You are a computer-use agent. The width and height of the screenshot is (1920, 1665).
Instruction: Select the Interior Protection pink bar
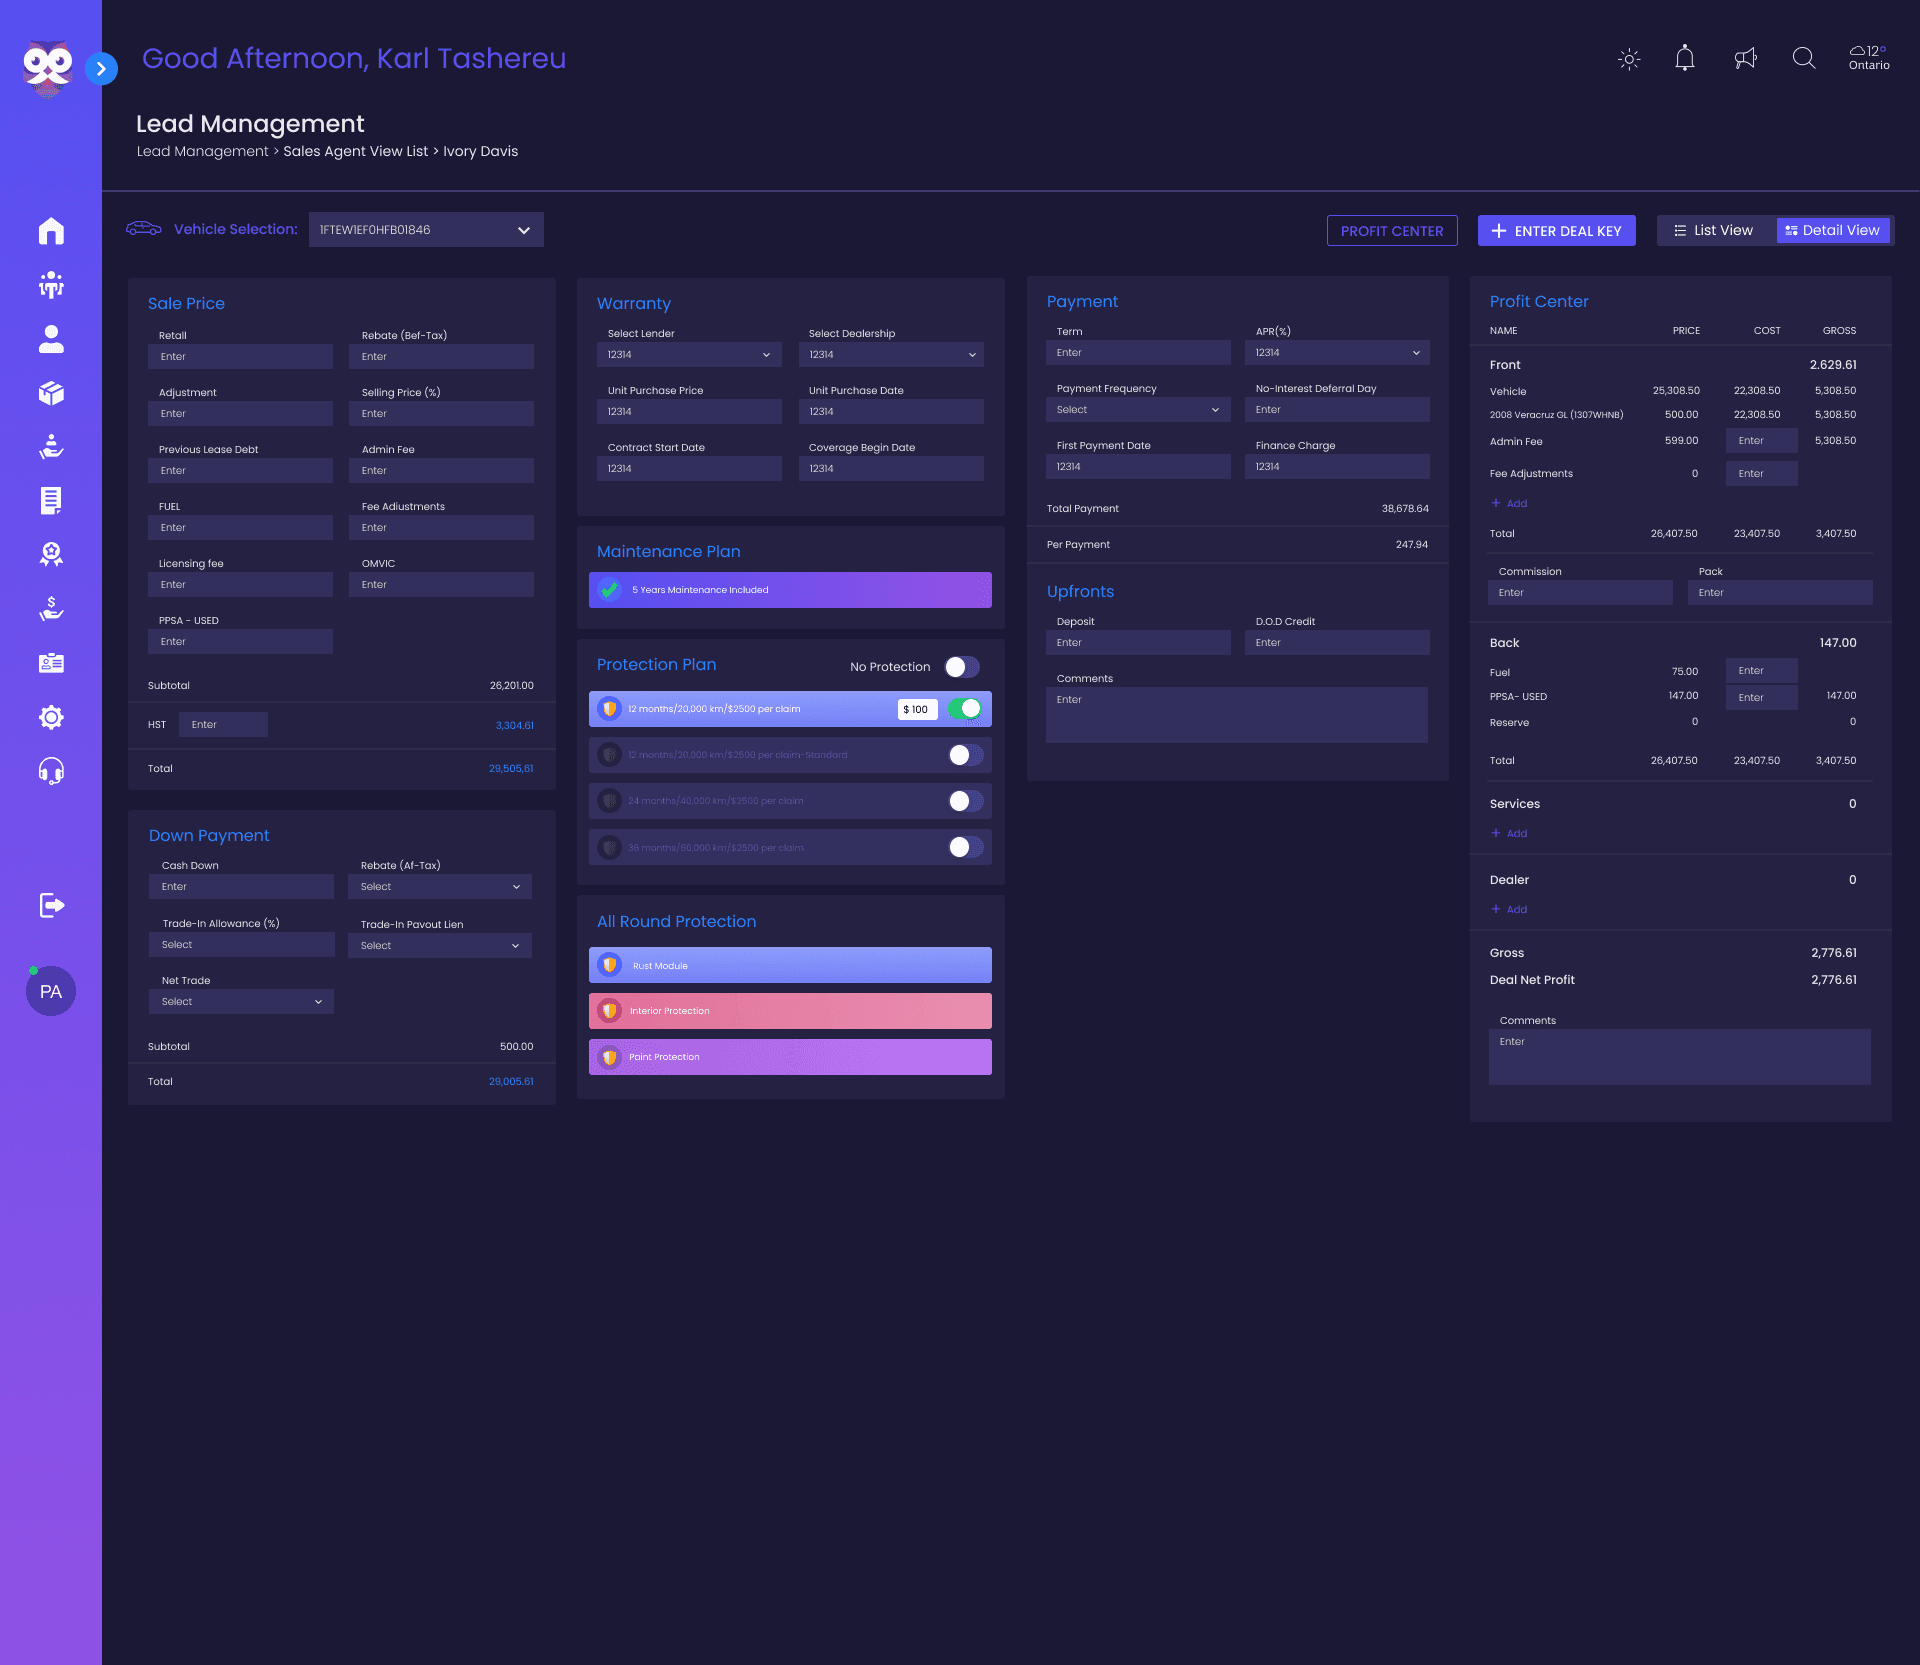[790, 1011]
